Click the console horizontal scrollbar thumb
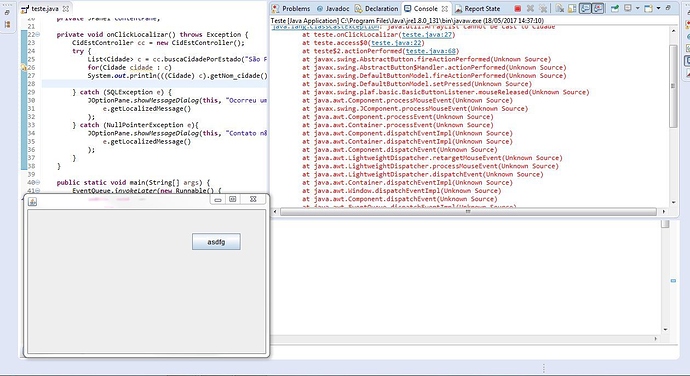The height and width of the screenshot is (376, 690). click(x=468, y=212)
